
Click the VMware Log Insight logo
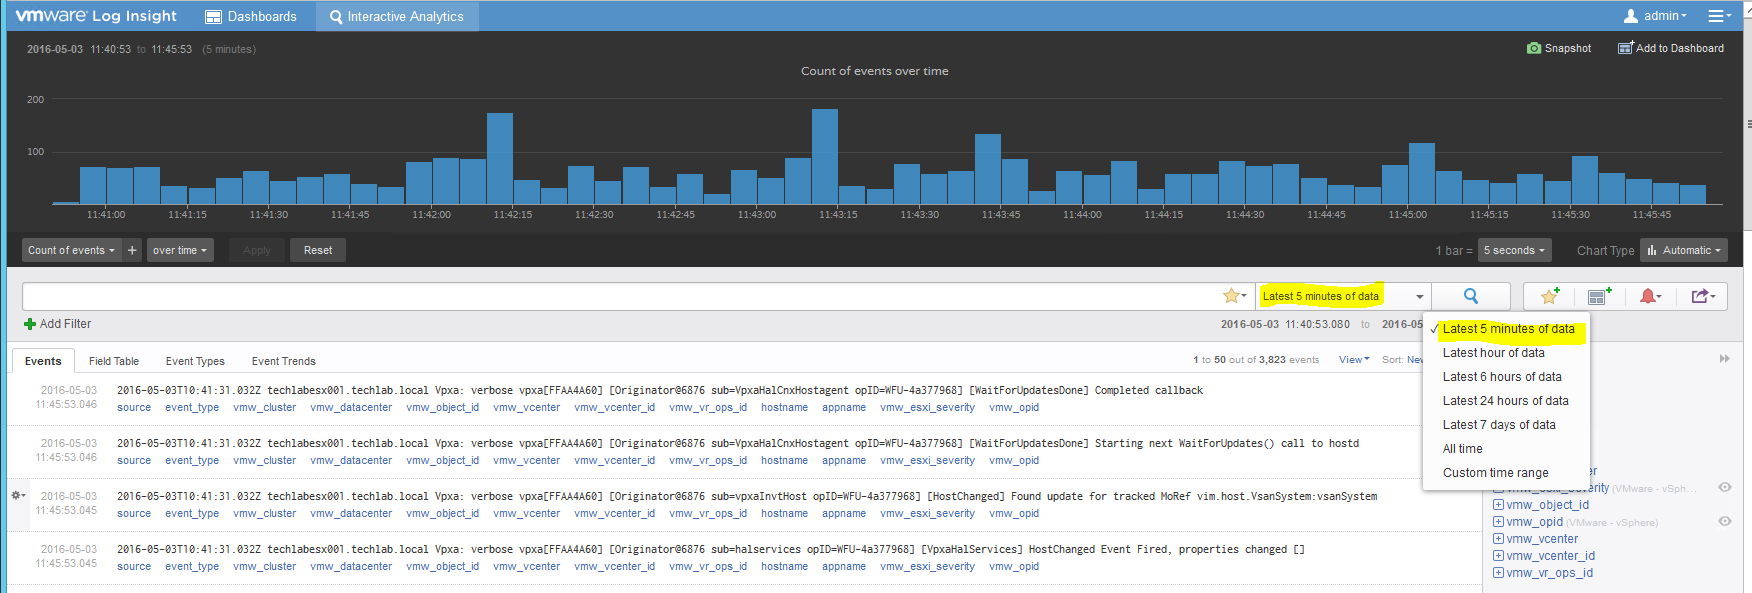tap(96, 16)
